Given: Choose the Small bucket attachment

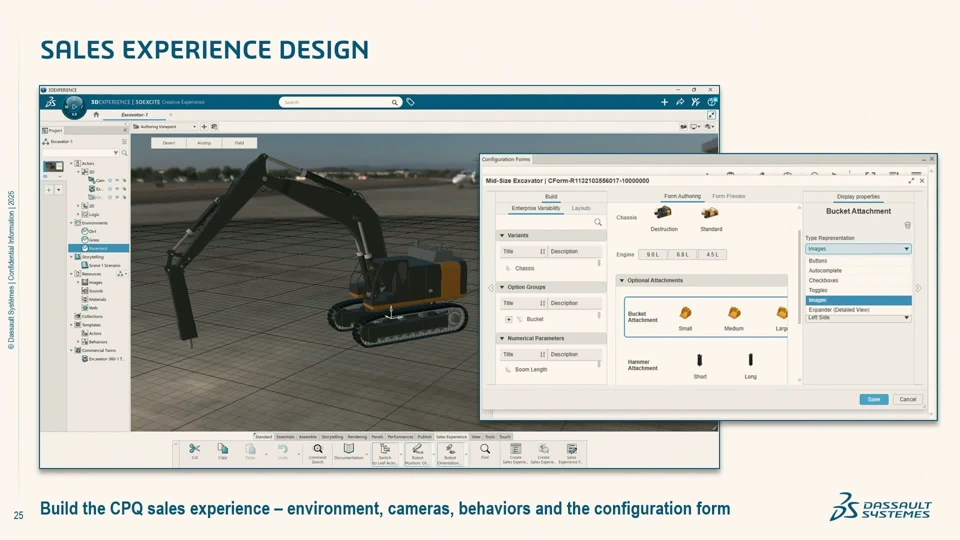Looking at the screenshot, I should point(685,318).
